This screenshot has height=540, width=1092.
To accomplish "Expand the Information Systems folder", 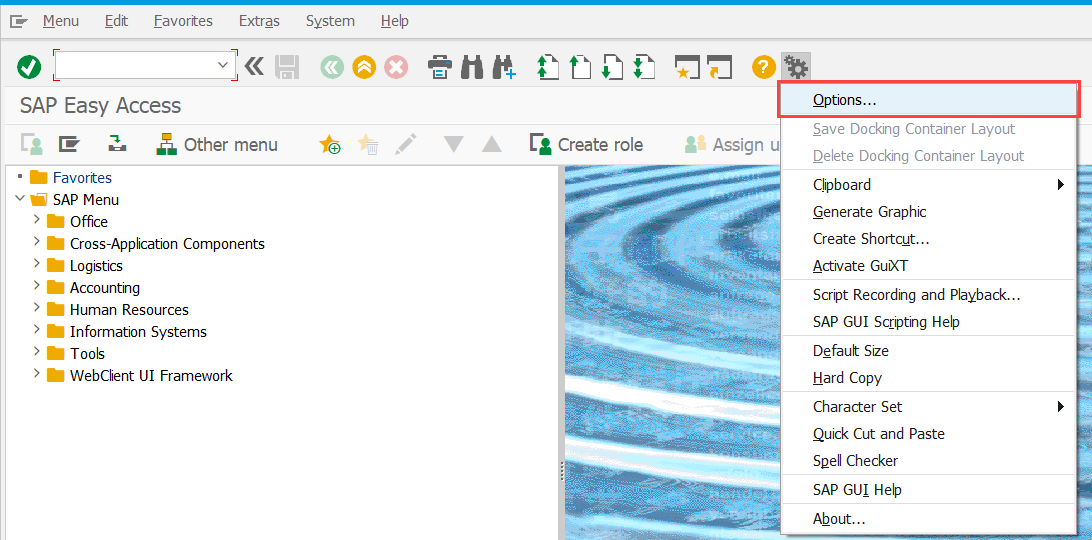I will point(36,330).
